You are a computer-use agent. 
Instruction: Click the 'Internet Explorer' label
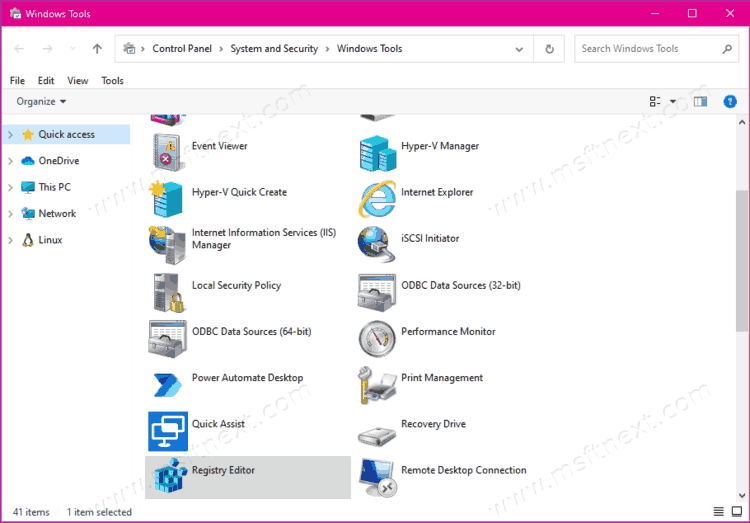[437, 192]
